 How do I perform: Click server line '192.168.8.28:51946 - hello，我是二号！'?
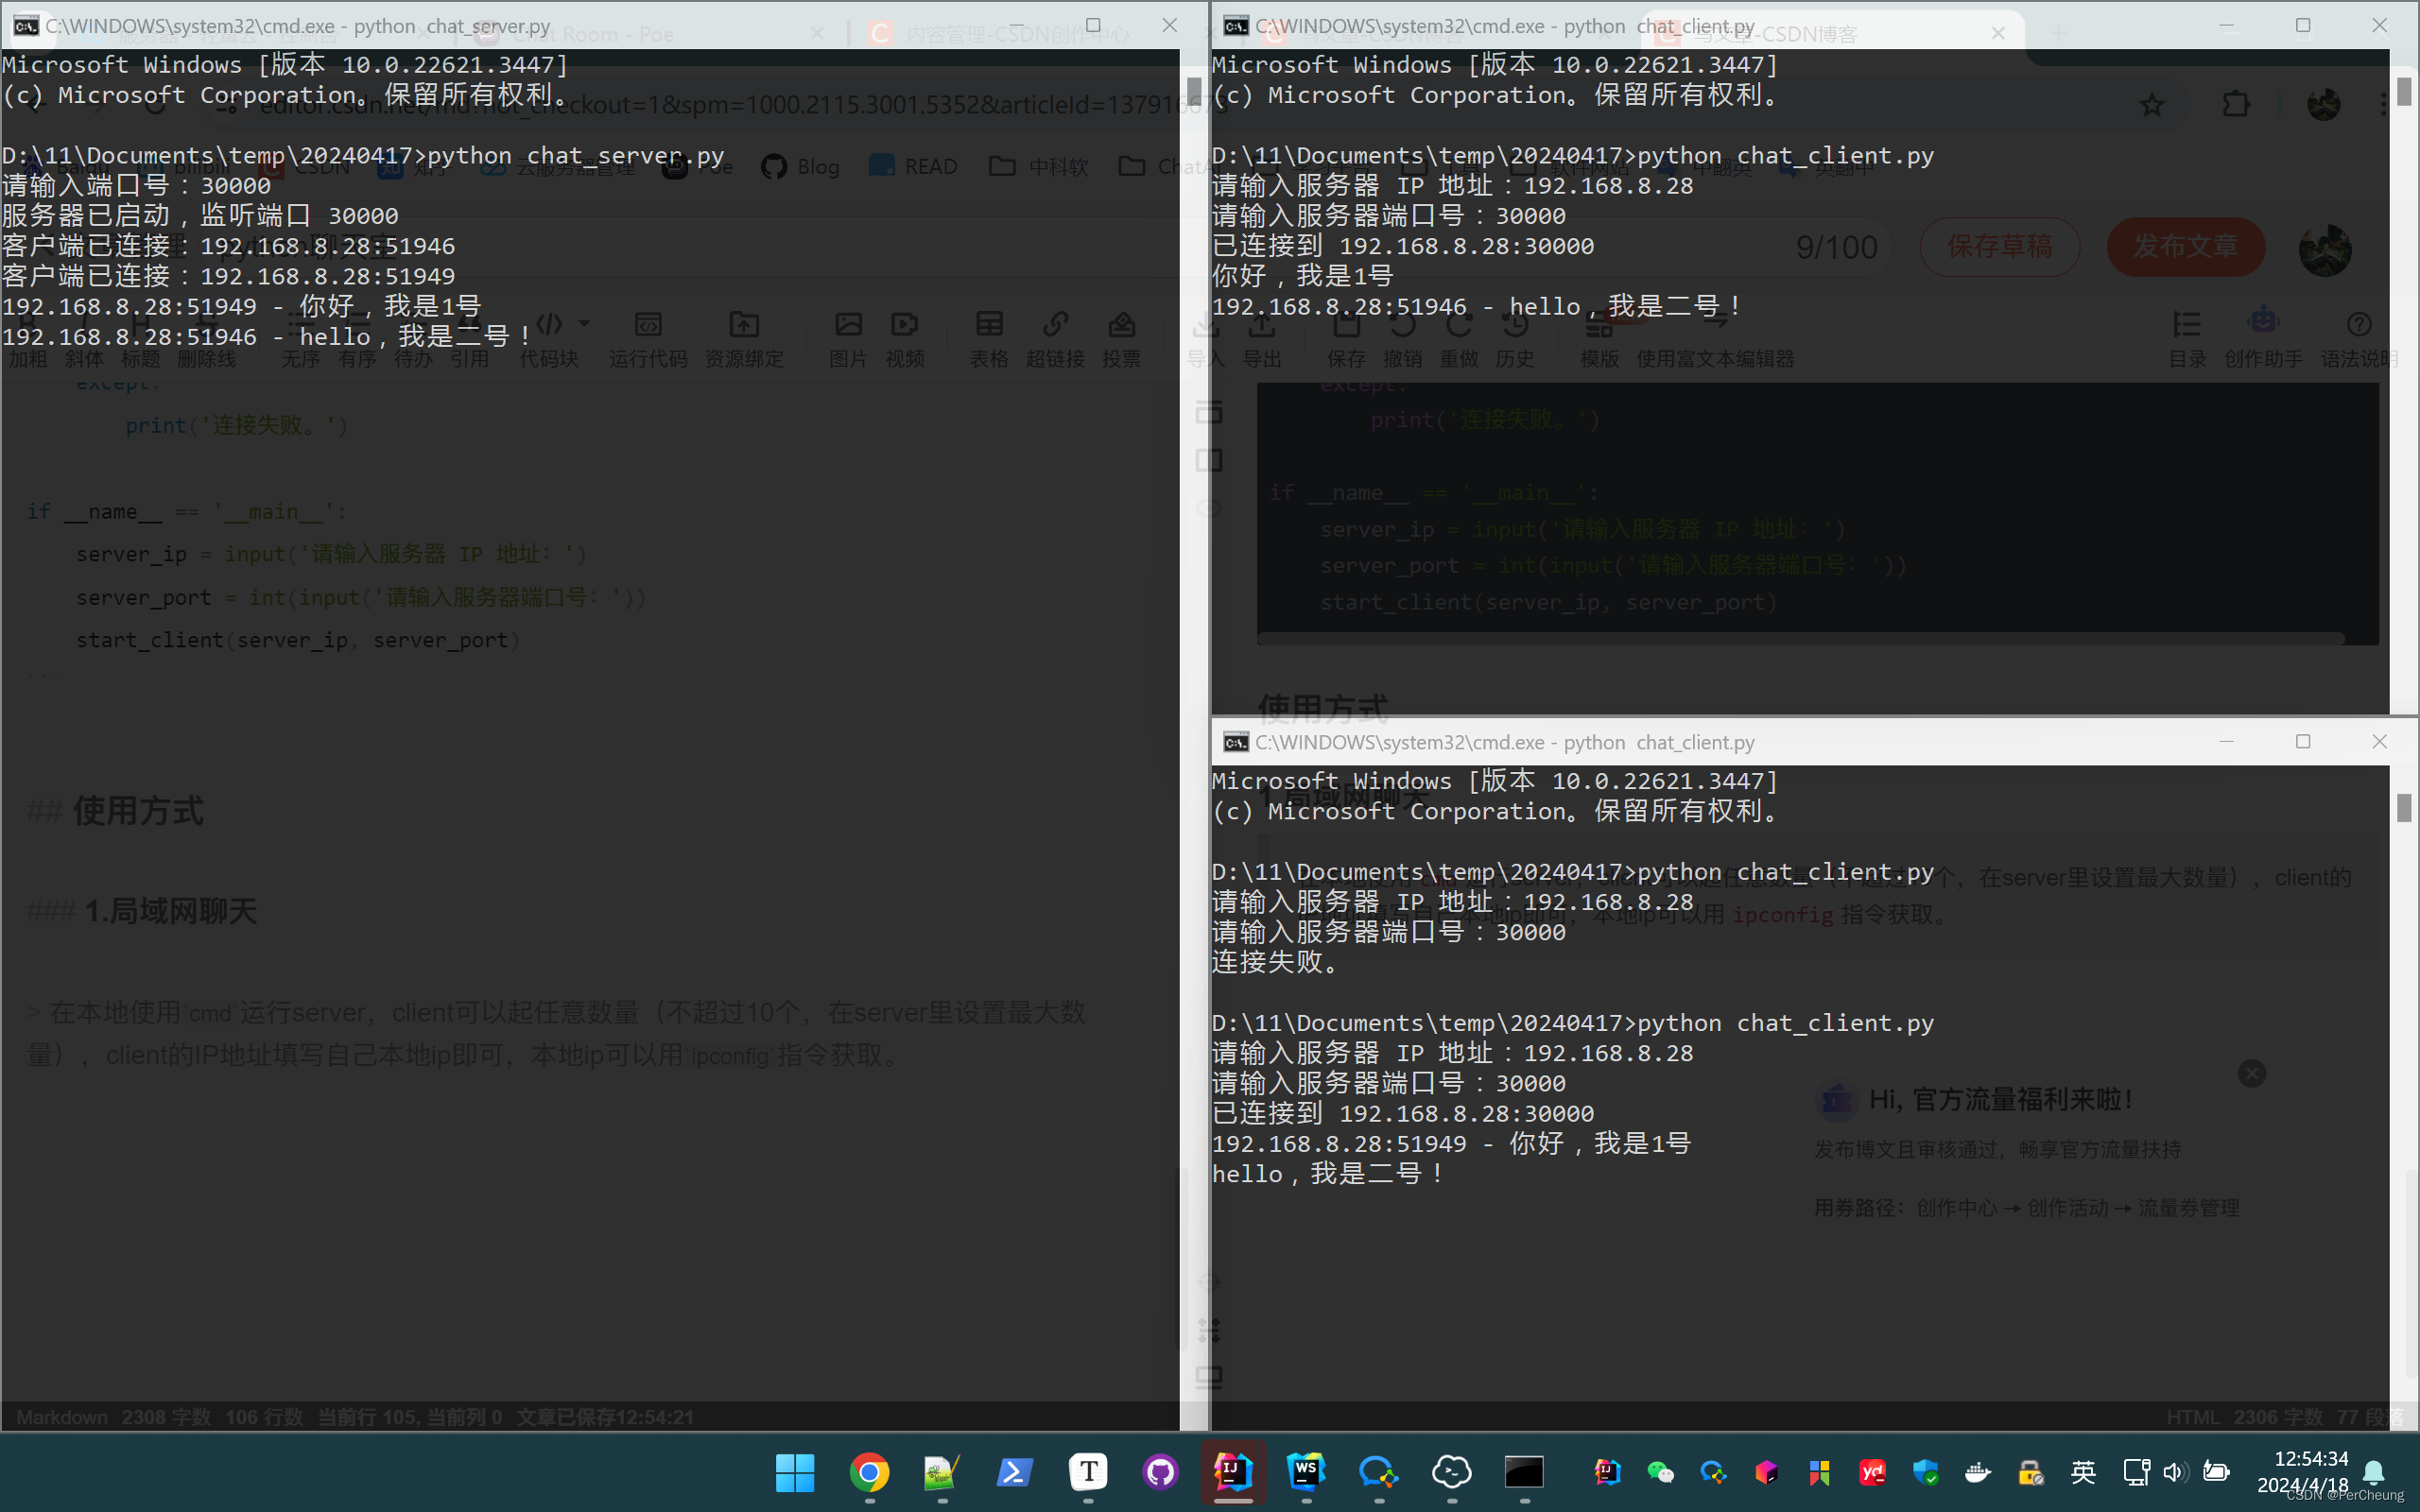[268, 337]
